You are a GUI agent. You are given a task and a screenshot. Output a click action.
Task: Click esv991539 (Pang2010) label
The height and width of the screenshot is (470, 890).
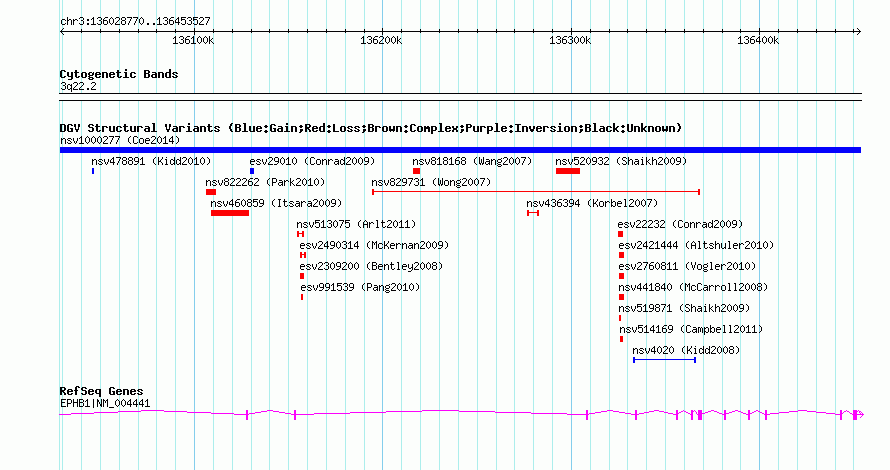pyautogui.click(x=360, y=287)
